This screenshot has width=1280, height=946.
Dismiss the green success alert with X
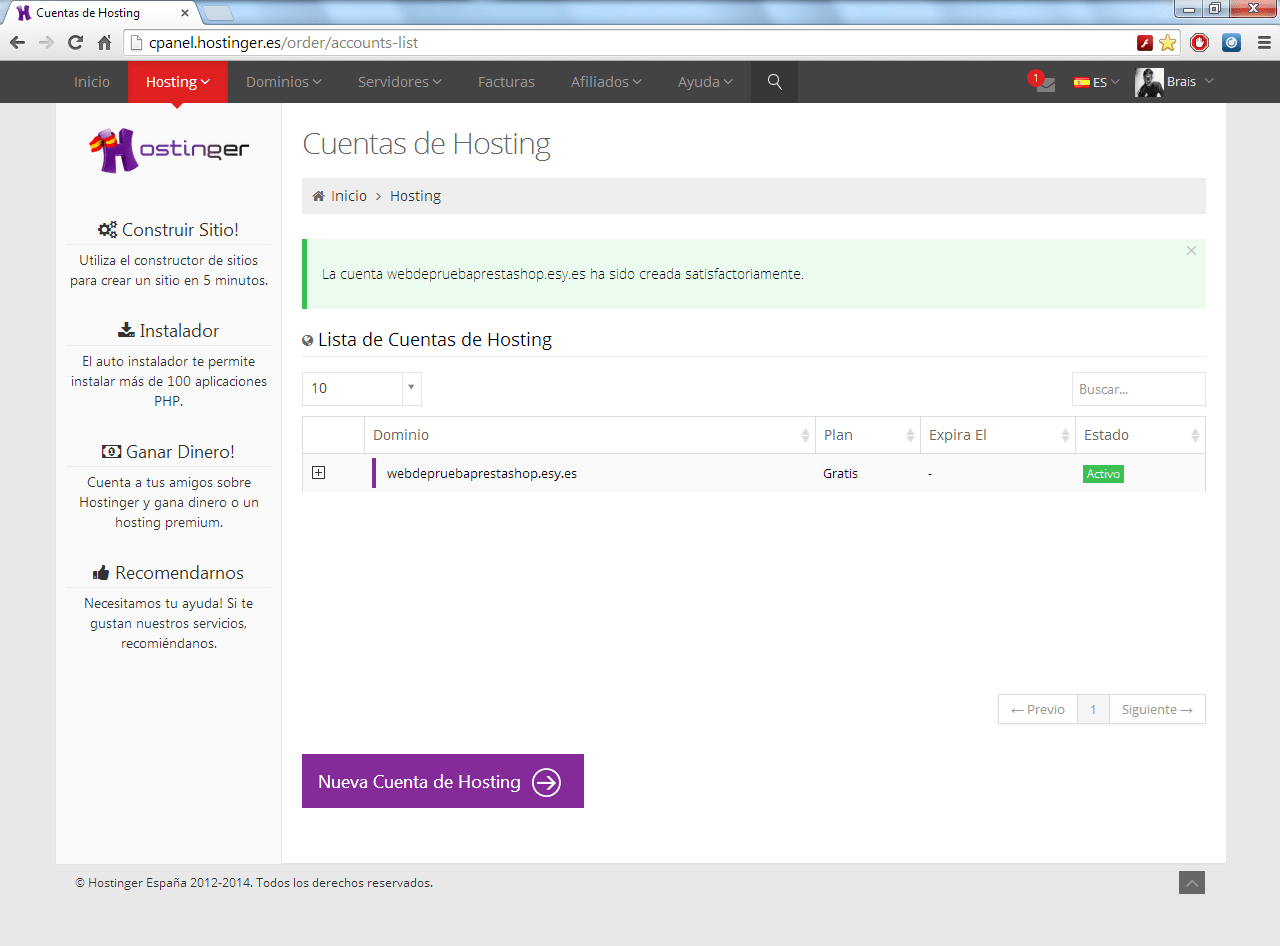click(1191, 251)
